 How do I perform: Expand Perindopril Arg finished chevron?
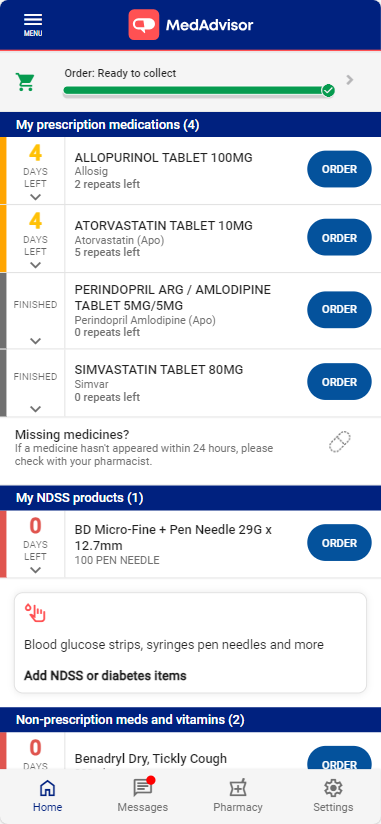pyautogui.click(x=35, y=341)
